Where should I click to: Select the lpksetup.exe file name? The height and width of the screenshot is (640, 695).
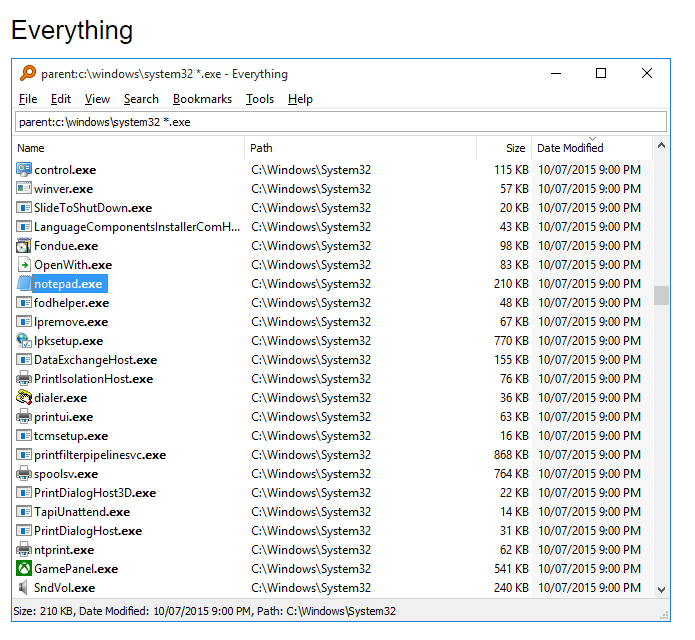click(x=69, y=341)
